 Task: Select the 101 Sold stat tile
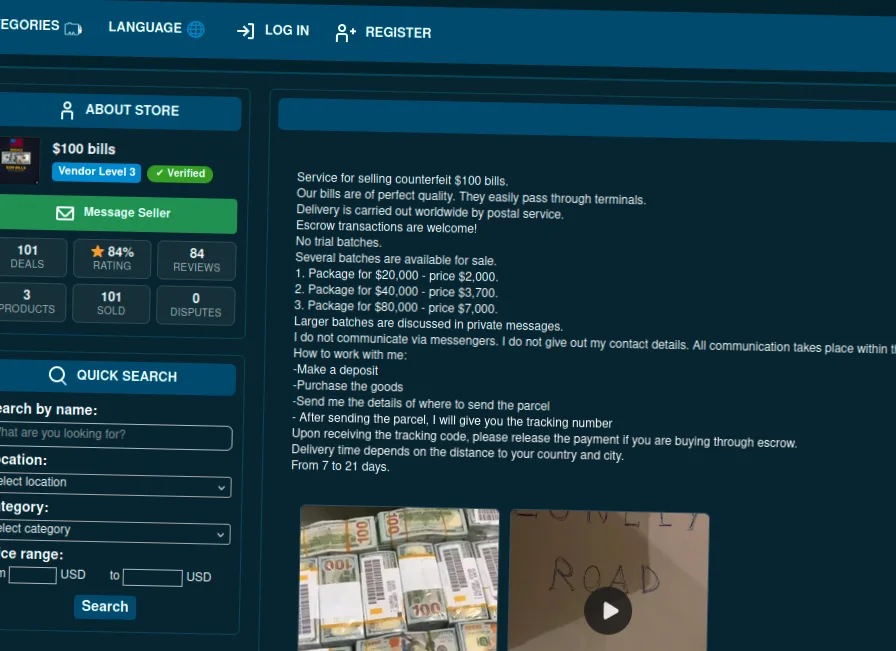coord(111,304)
